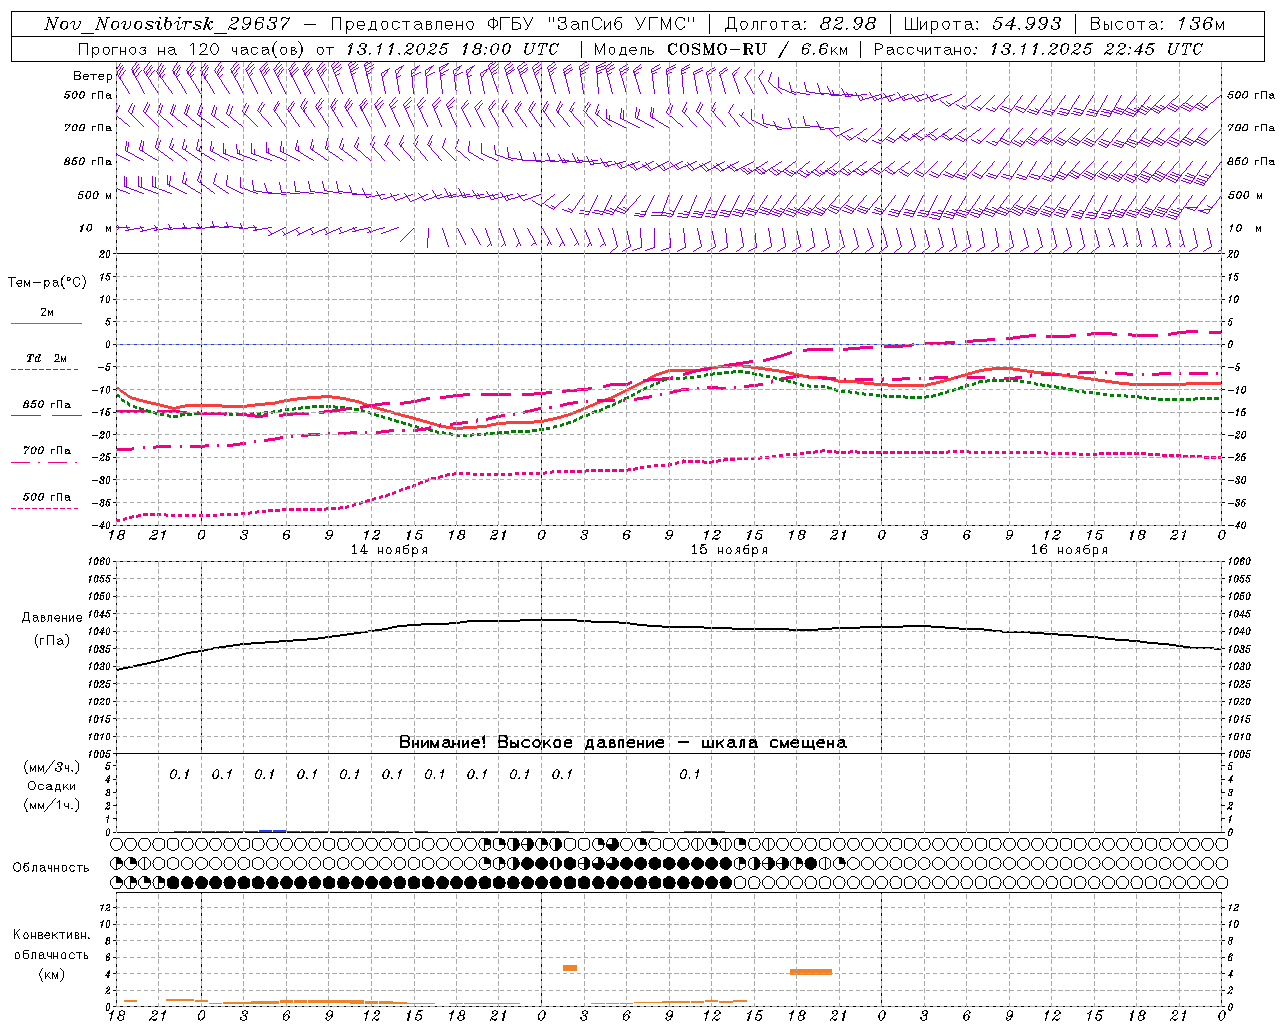Image resolution: width=1280 pixels, height=1024 pixels.
Task: Click the station title Nov_Novosibirsk_29637
Action: pyautogui.click(x=167, y=24)
